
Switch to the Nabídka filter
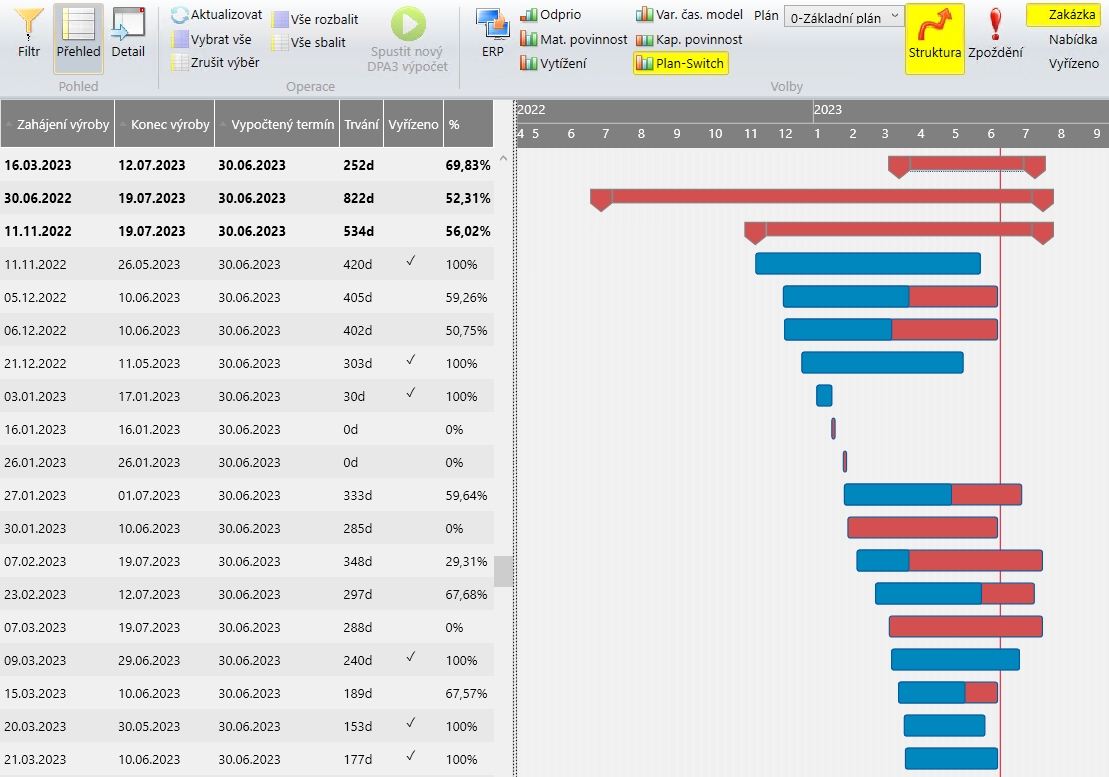click(x=1072, y=40)
